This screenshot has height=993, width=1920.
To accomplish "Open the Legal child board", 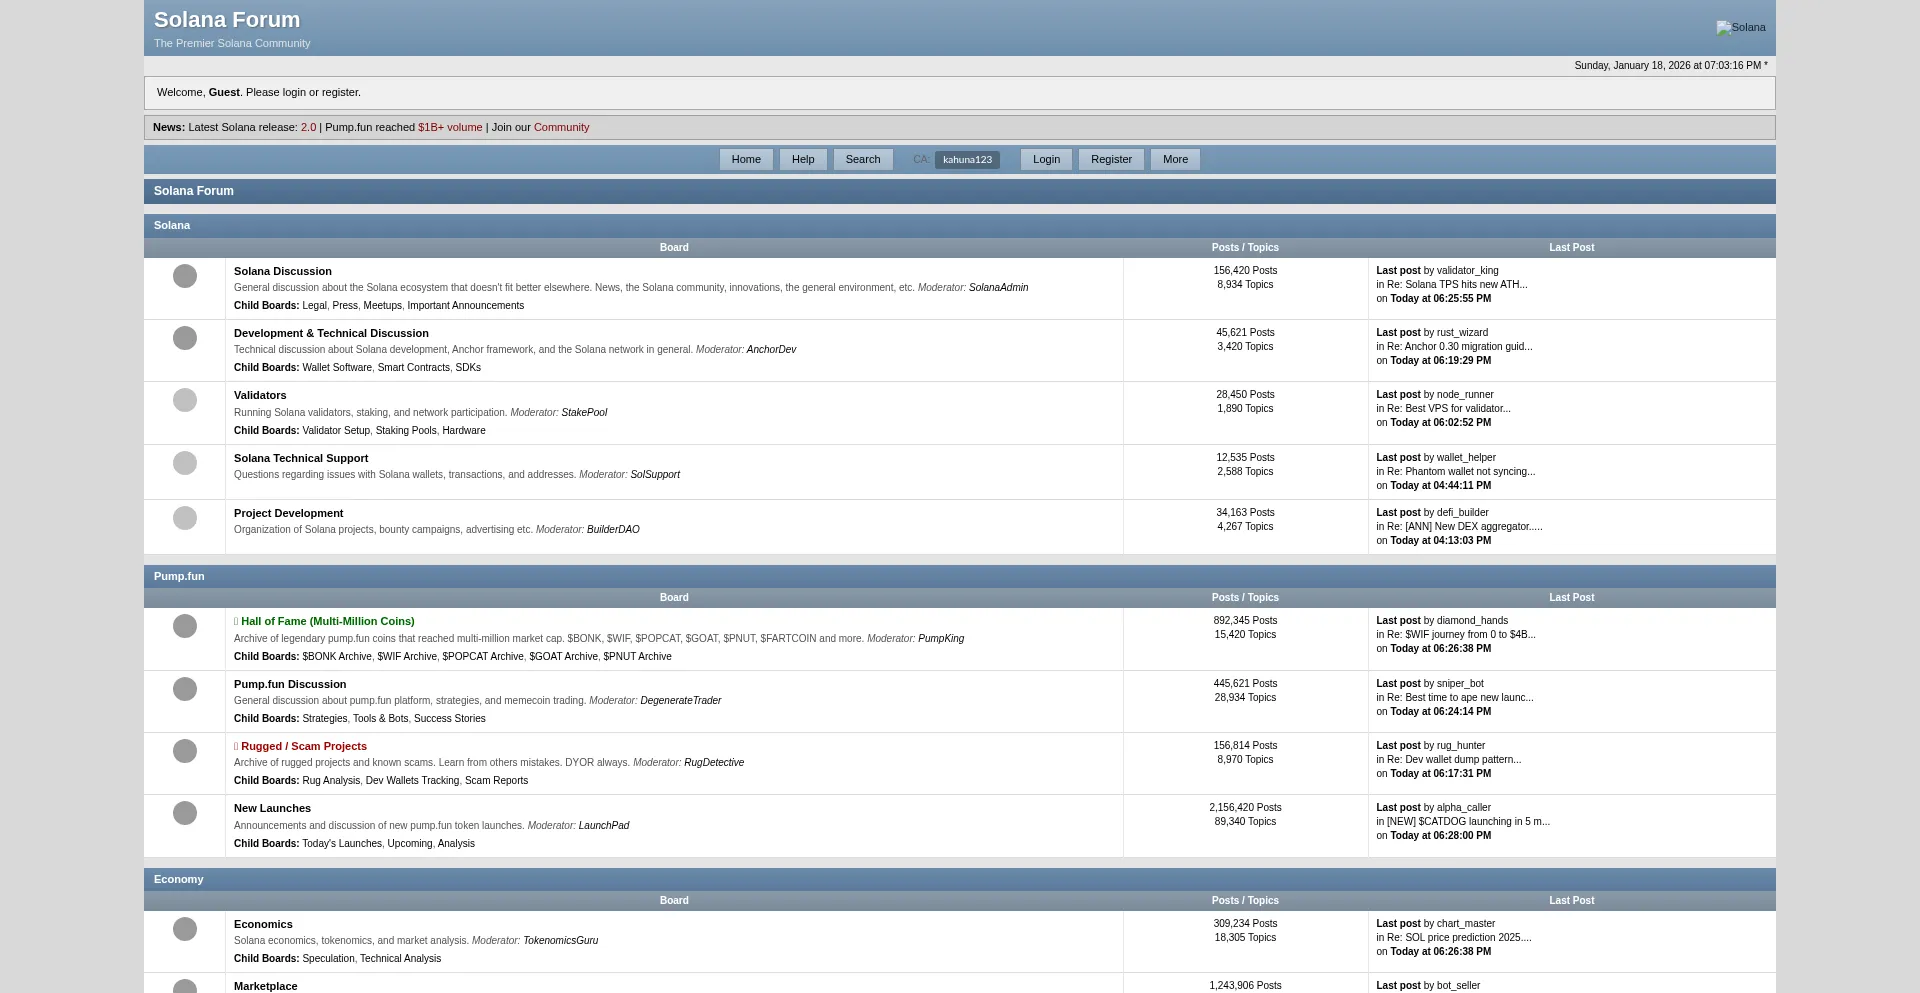I will click(314, 306).
